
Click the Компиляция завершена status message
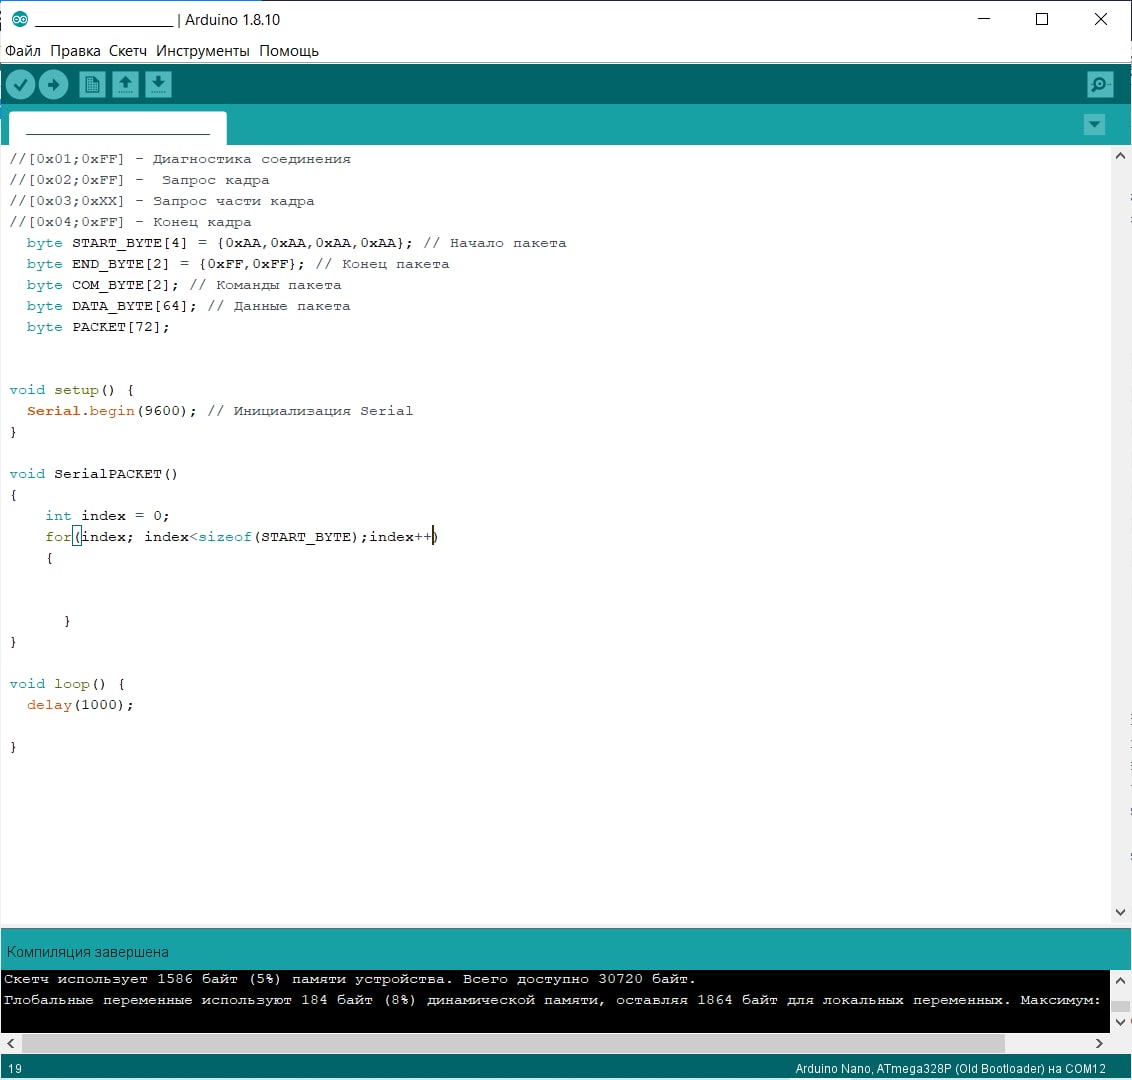point(87,952)
